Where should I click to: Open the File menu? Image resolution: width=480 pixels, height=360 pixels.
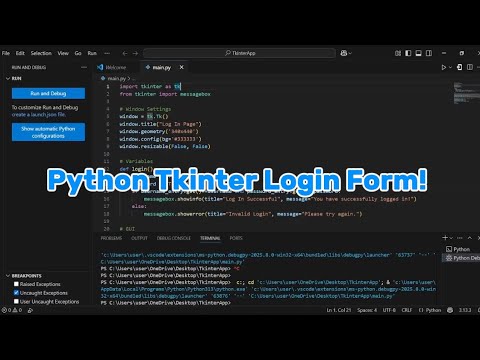point(6,53)
